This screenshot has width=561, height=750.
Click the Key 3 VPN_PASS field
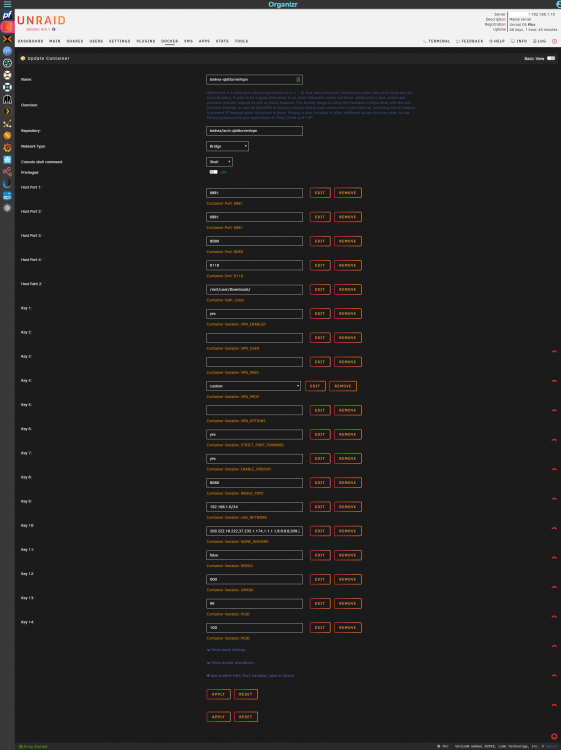pyautogui.click(x=254, y=362)
